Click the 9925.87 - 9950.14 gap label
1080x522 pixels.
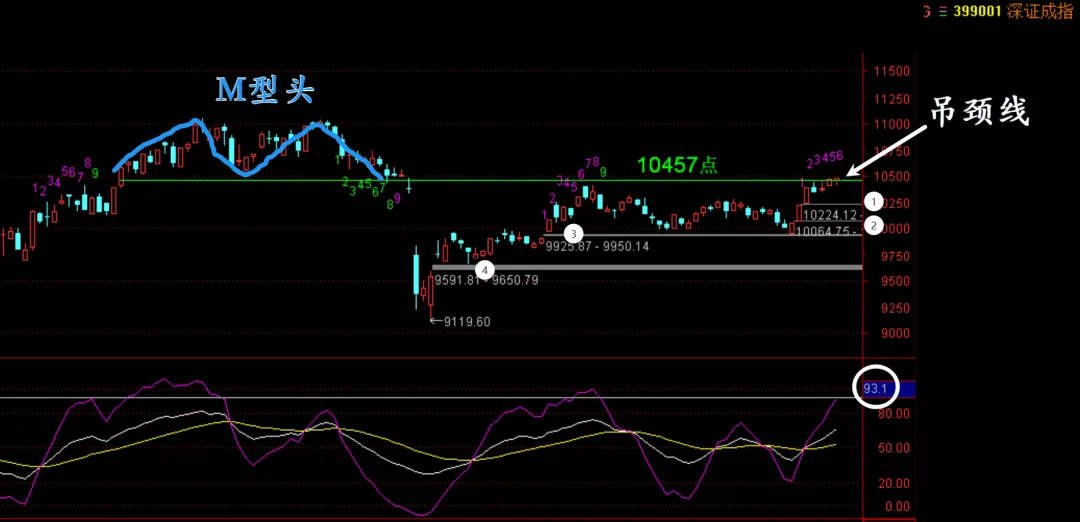coord(597,246)
